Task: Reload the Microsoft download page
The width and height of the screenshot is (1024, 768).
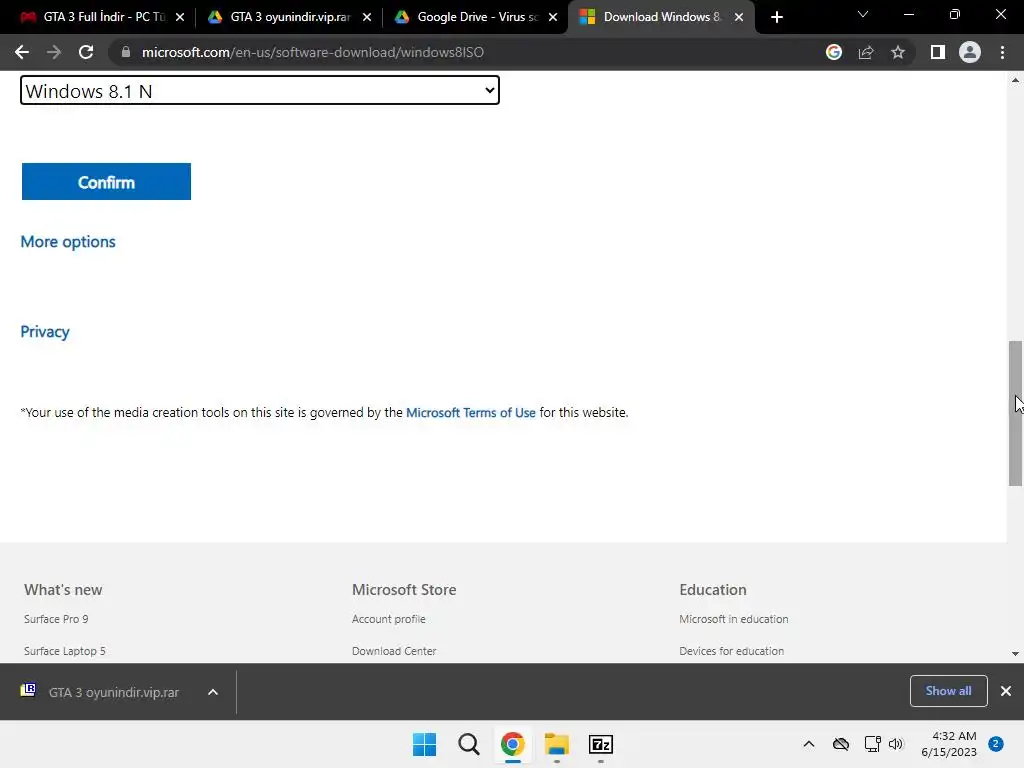Action: (86, 52)
